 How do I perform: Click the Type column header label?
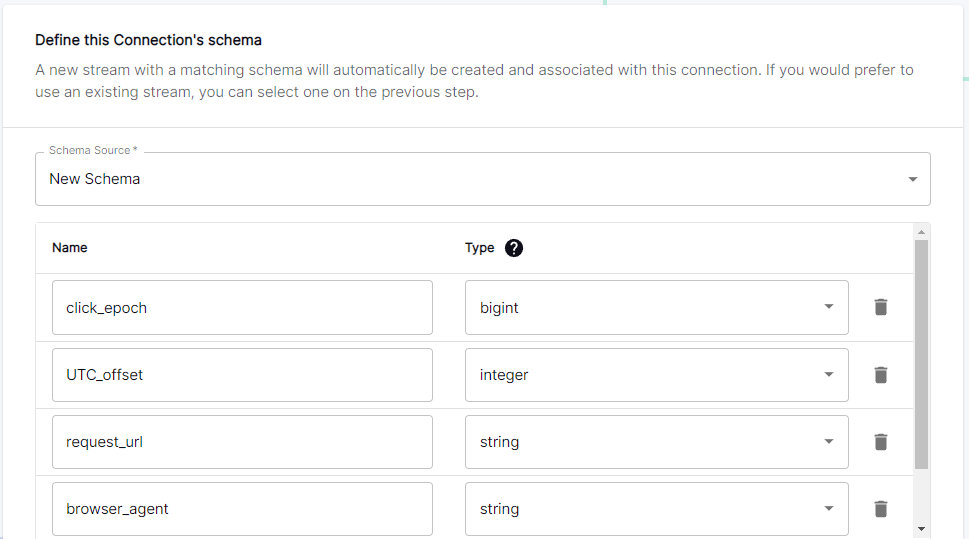[x=480, y=248]
